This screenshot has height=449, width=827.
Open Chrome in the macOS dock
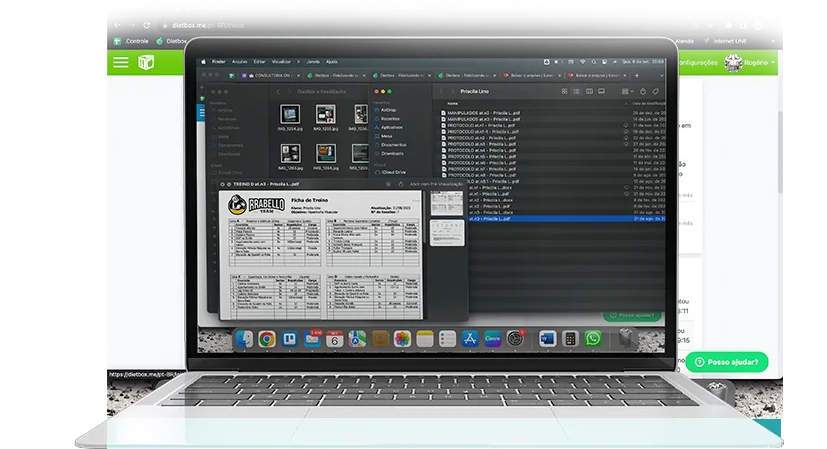(x=267, y=339)
